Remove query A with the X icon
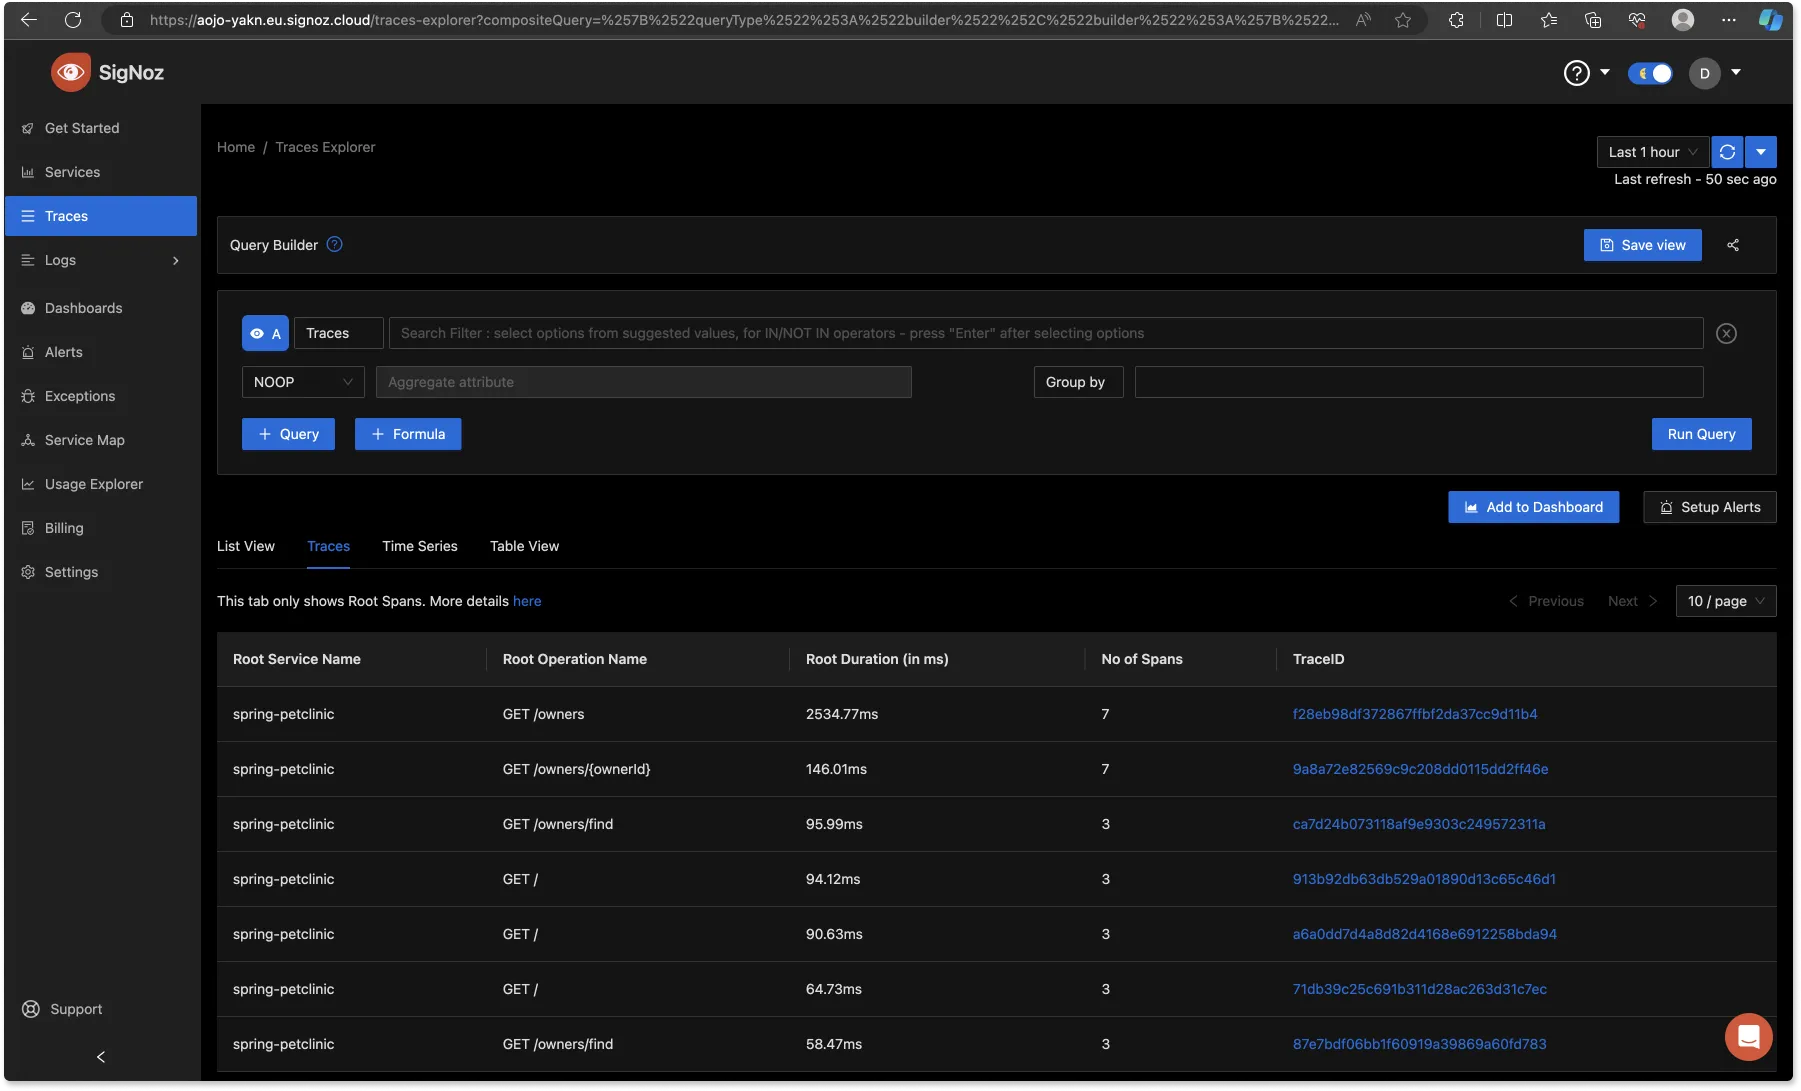This screenshot has height=1091, width=1801. coord(1726,333)
